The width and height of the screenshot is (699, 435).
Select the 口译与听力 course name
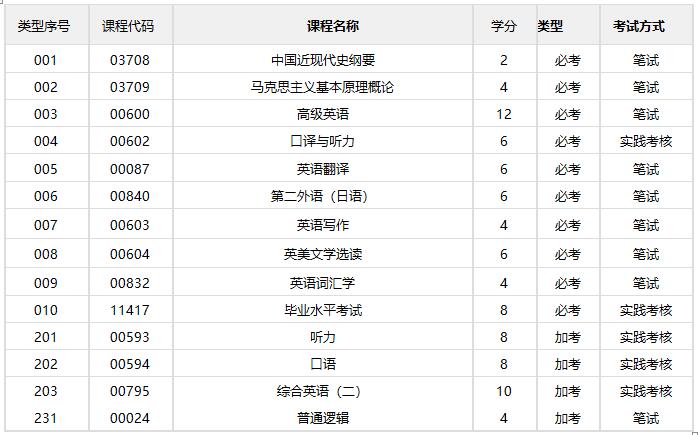pos(322,141)
